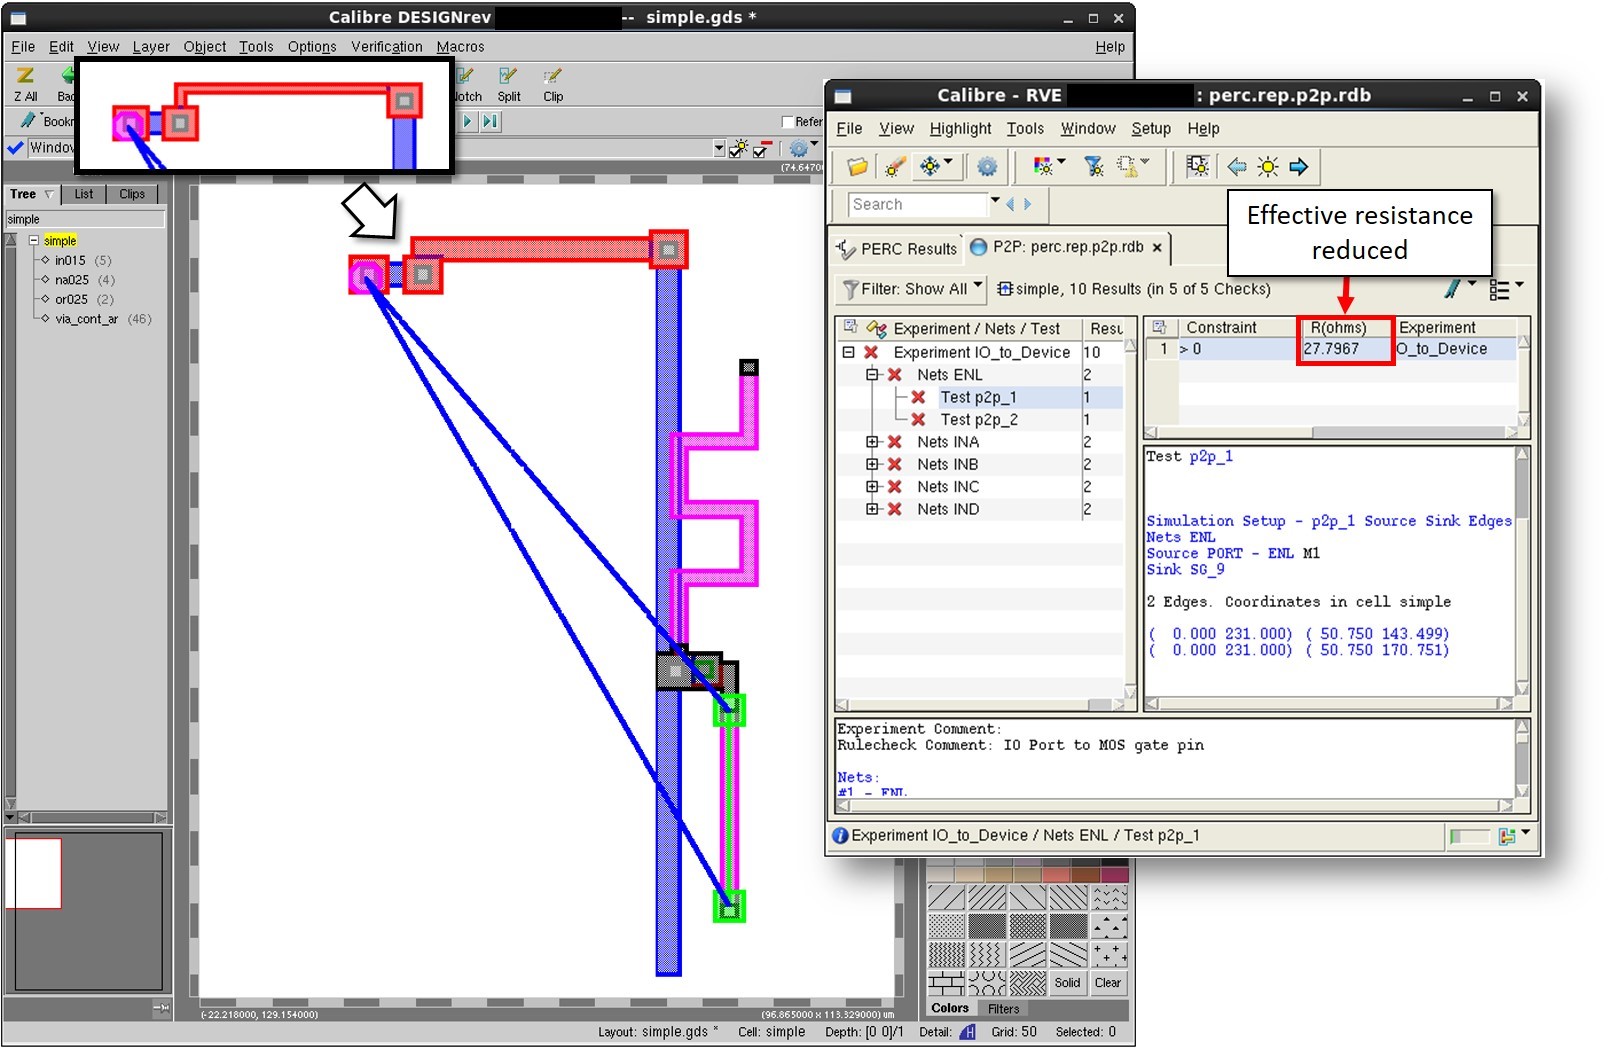Open the Search field dropdown arrow

pyautogui.click(x=995, y=201)
